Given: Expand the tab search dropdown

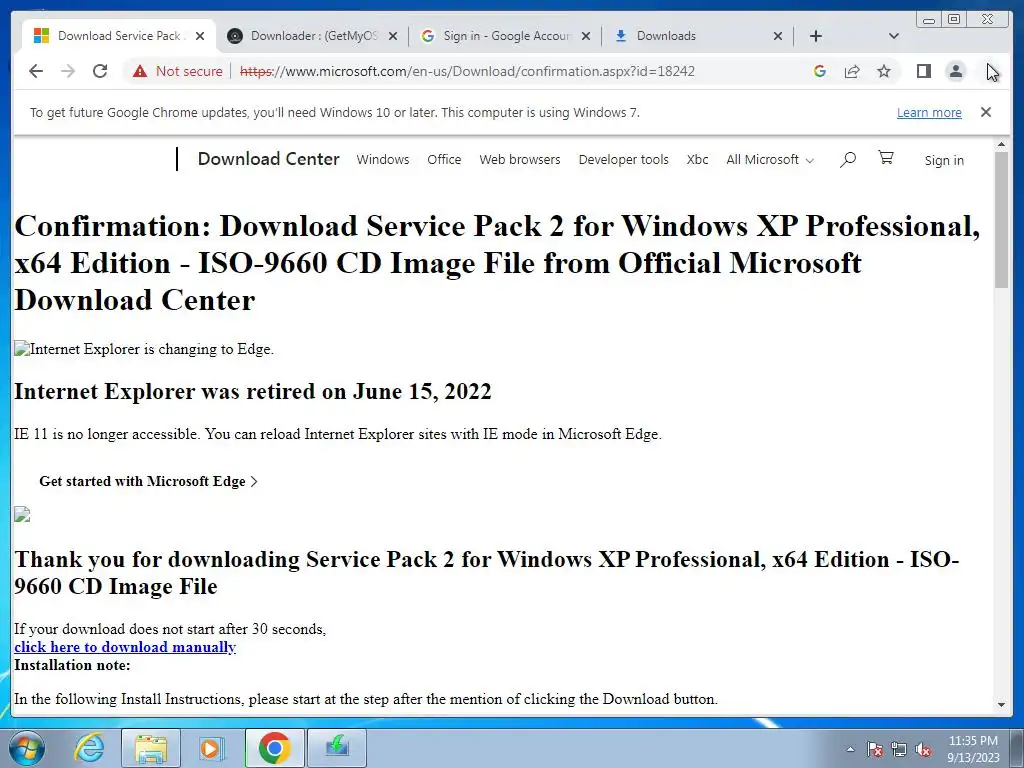Looking at the screenshot, I should click(x=894, y=36).
